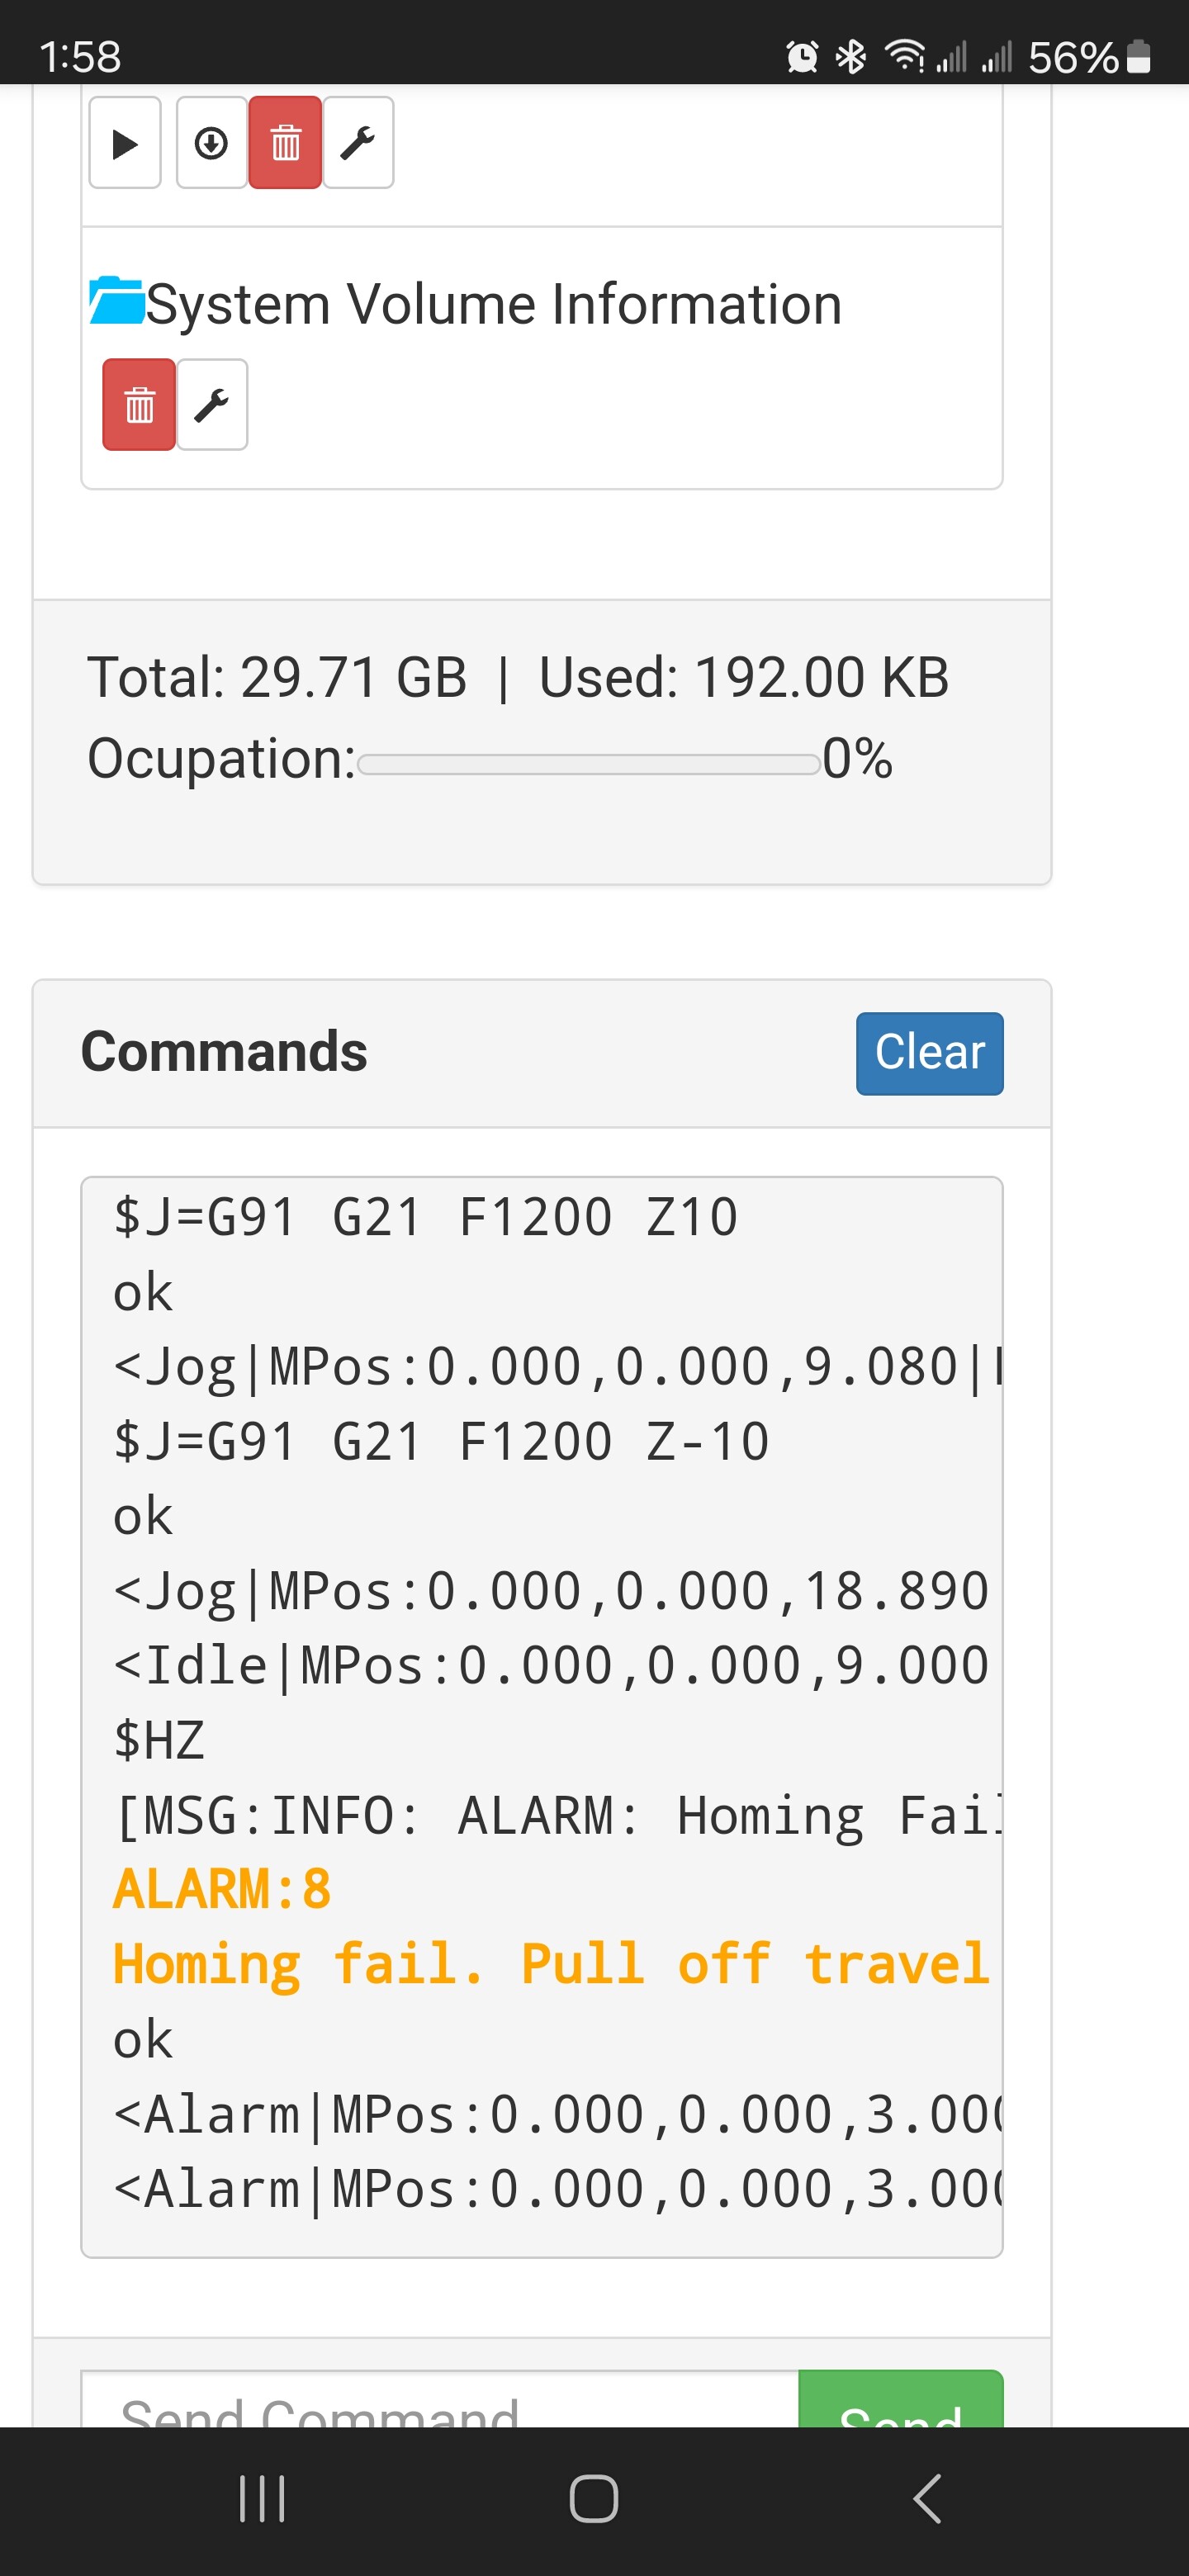
Task: Delete the System Volume Information folder
Action: pos(139,405)
